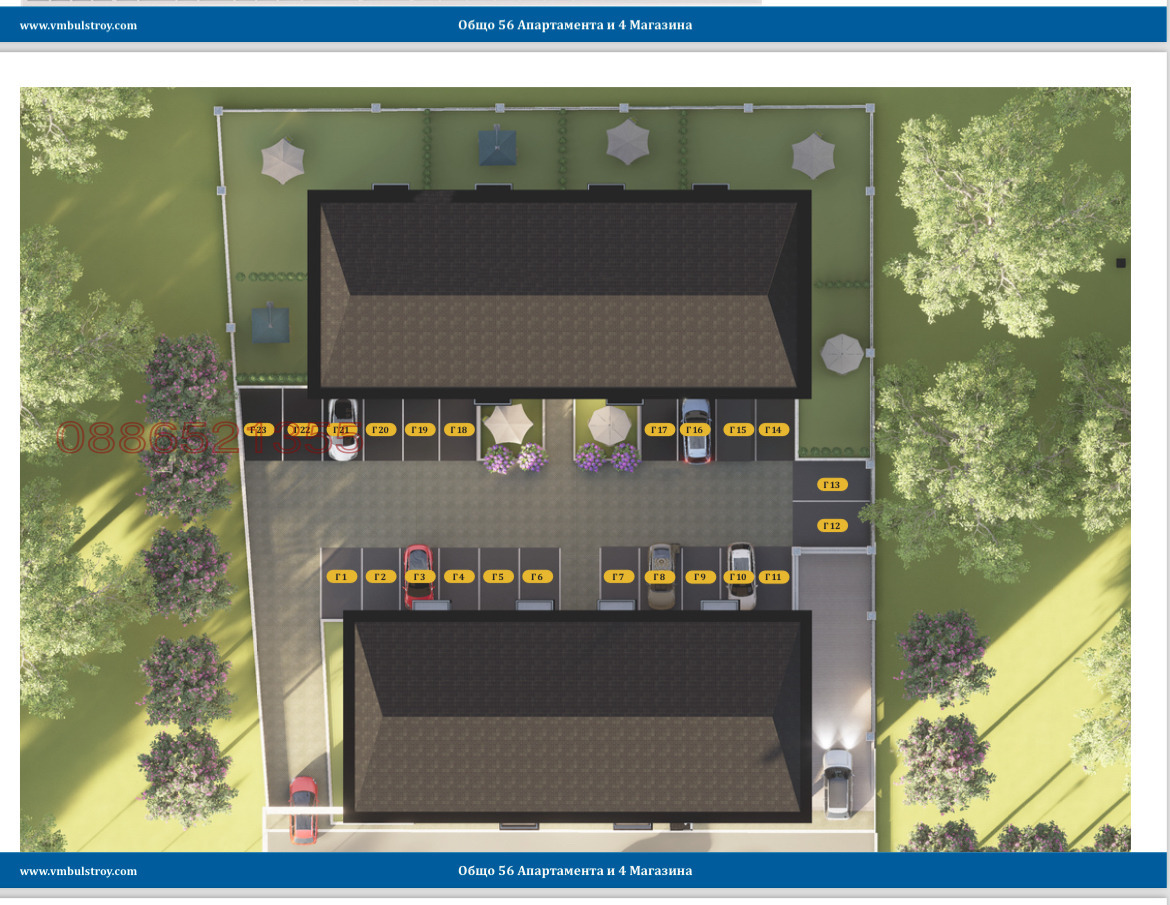Click the white car parked on spot Г21
This screenshot has height=905, width=1170.
coord(343,429)
